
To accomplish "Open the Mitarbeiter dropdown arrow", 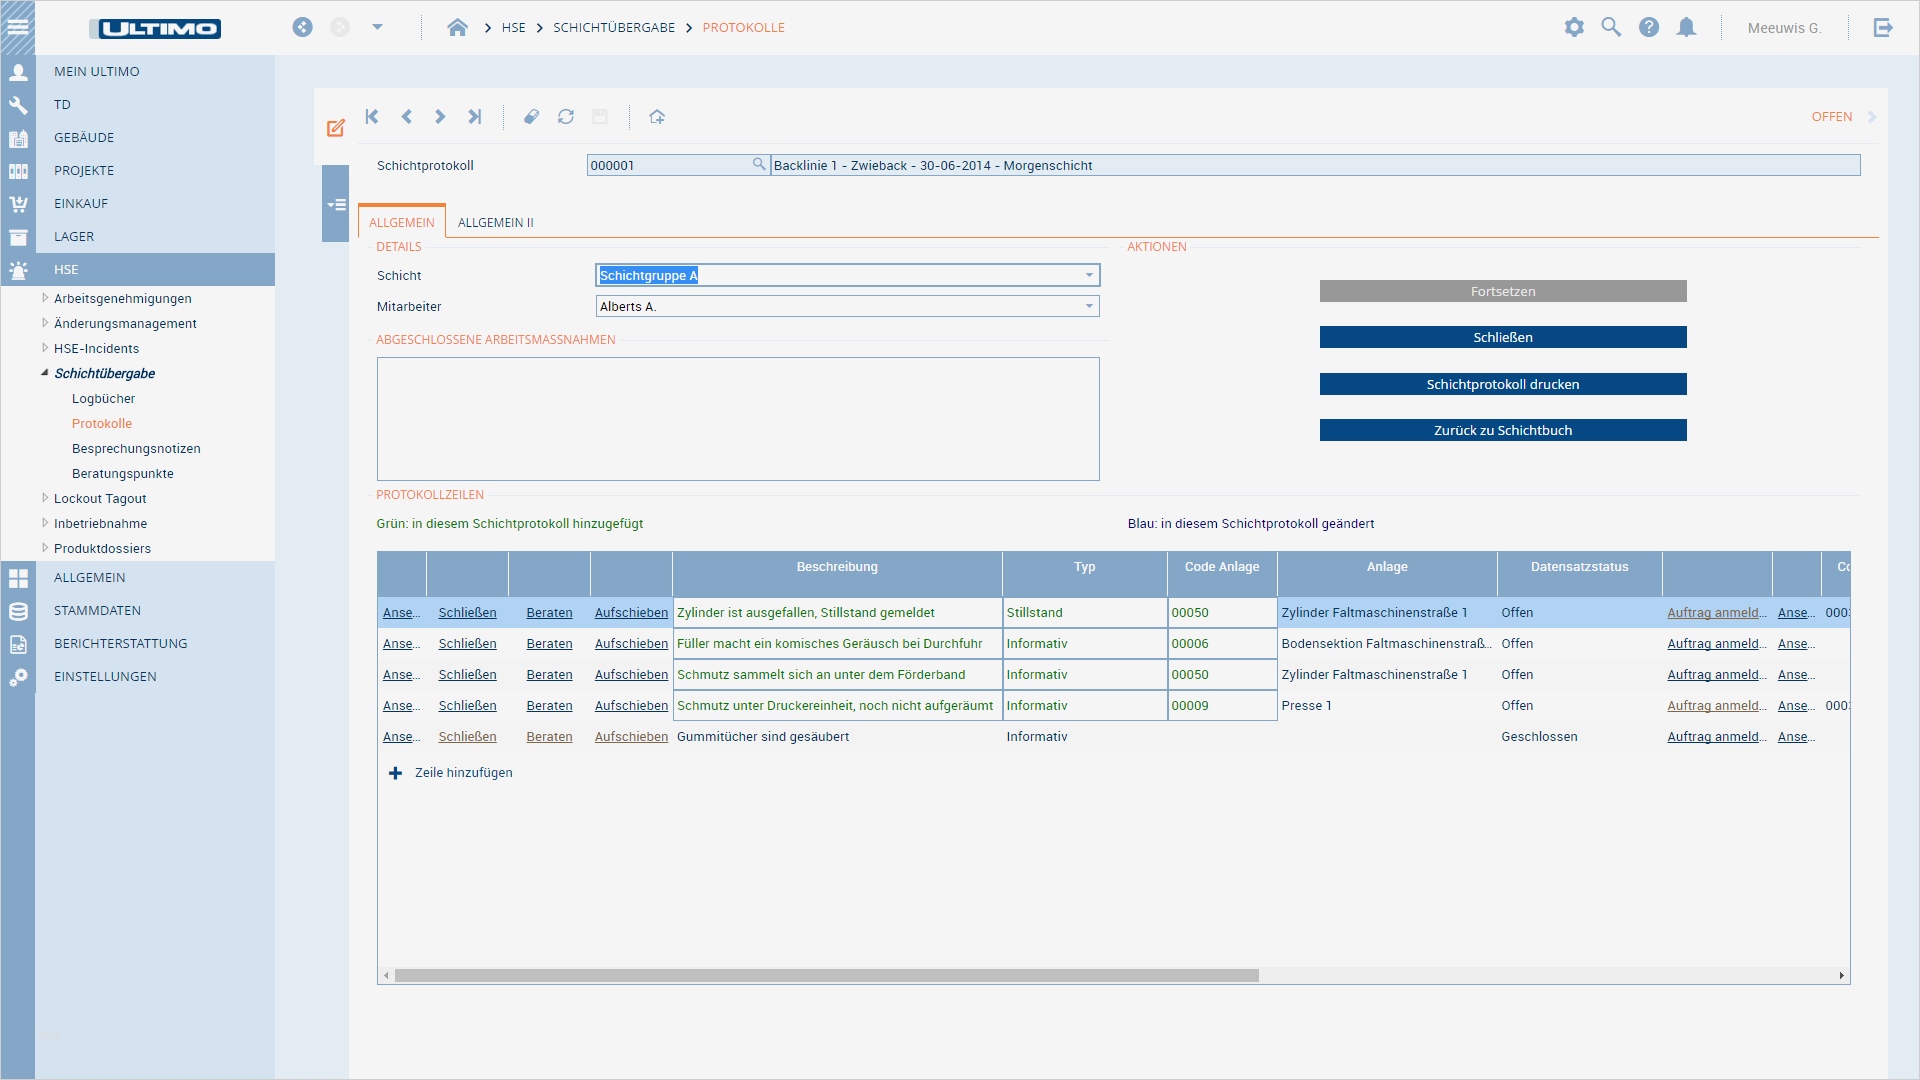I will tap(1089, 306).
